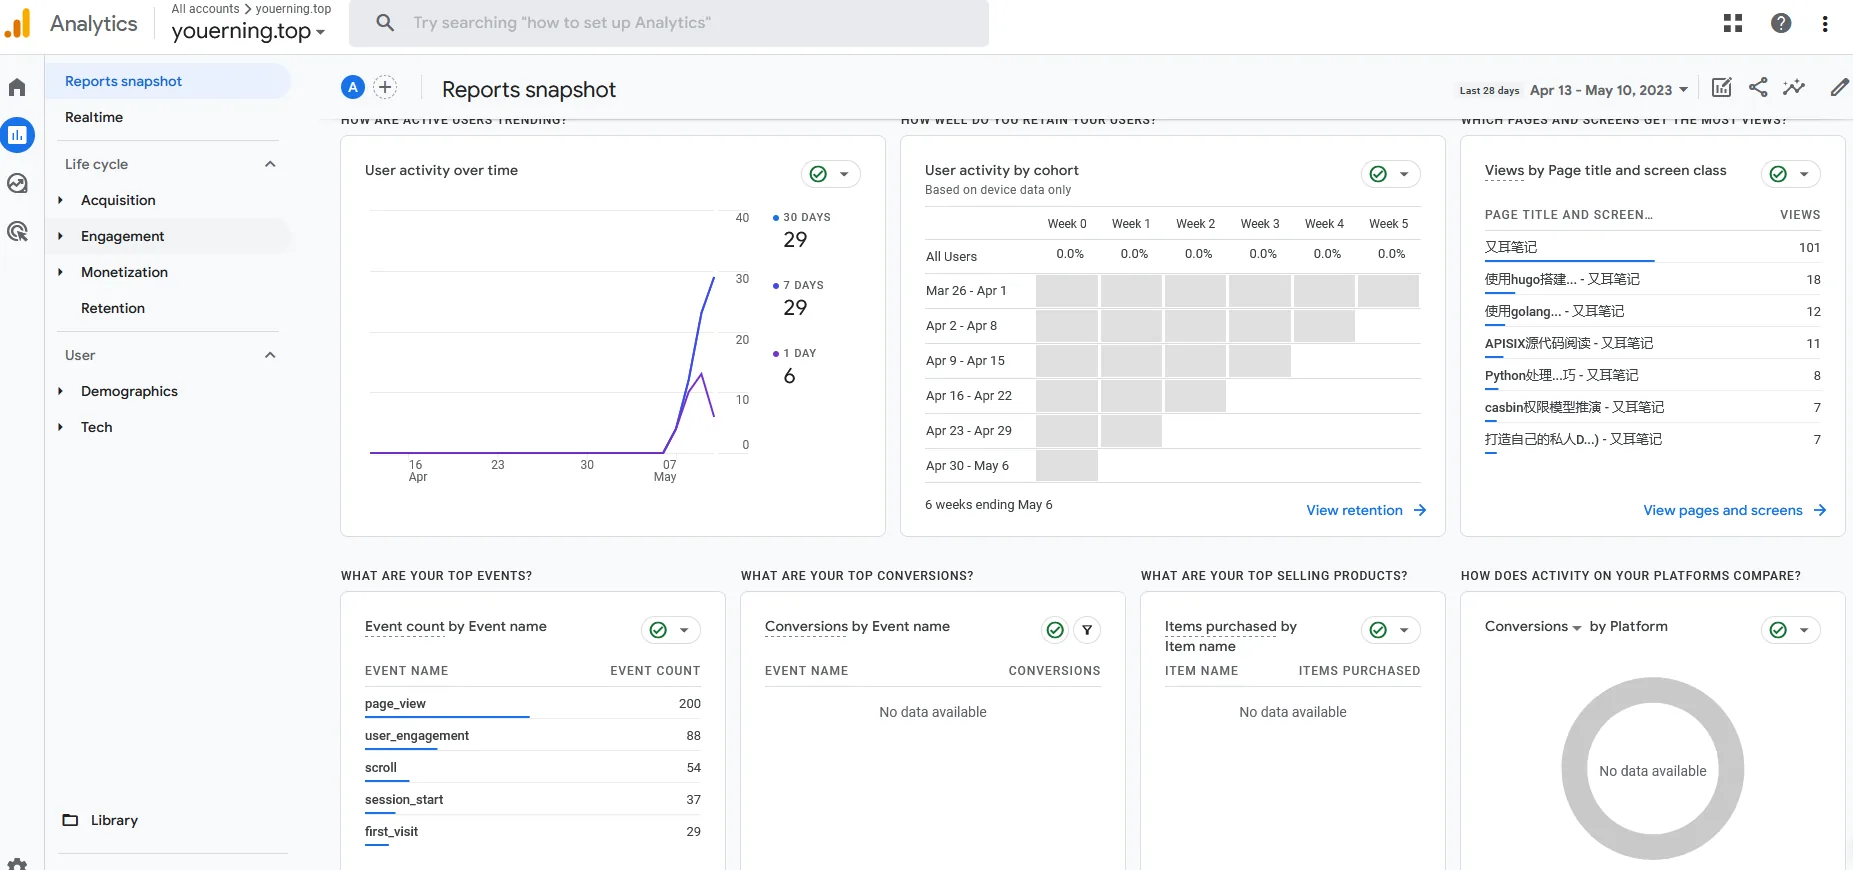This screenshot has width=1853, height=870.
Task: Open the vertical three-dot menu
Action: pos(1825,23)
